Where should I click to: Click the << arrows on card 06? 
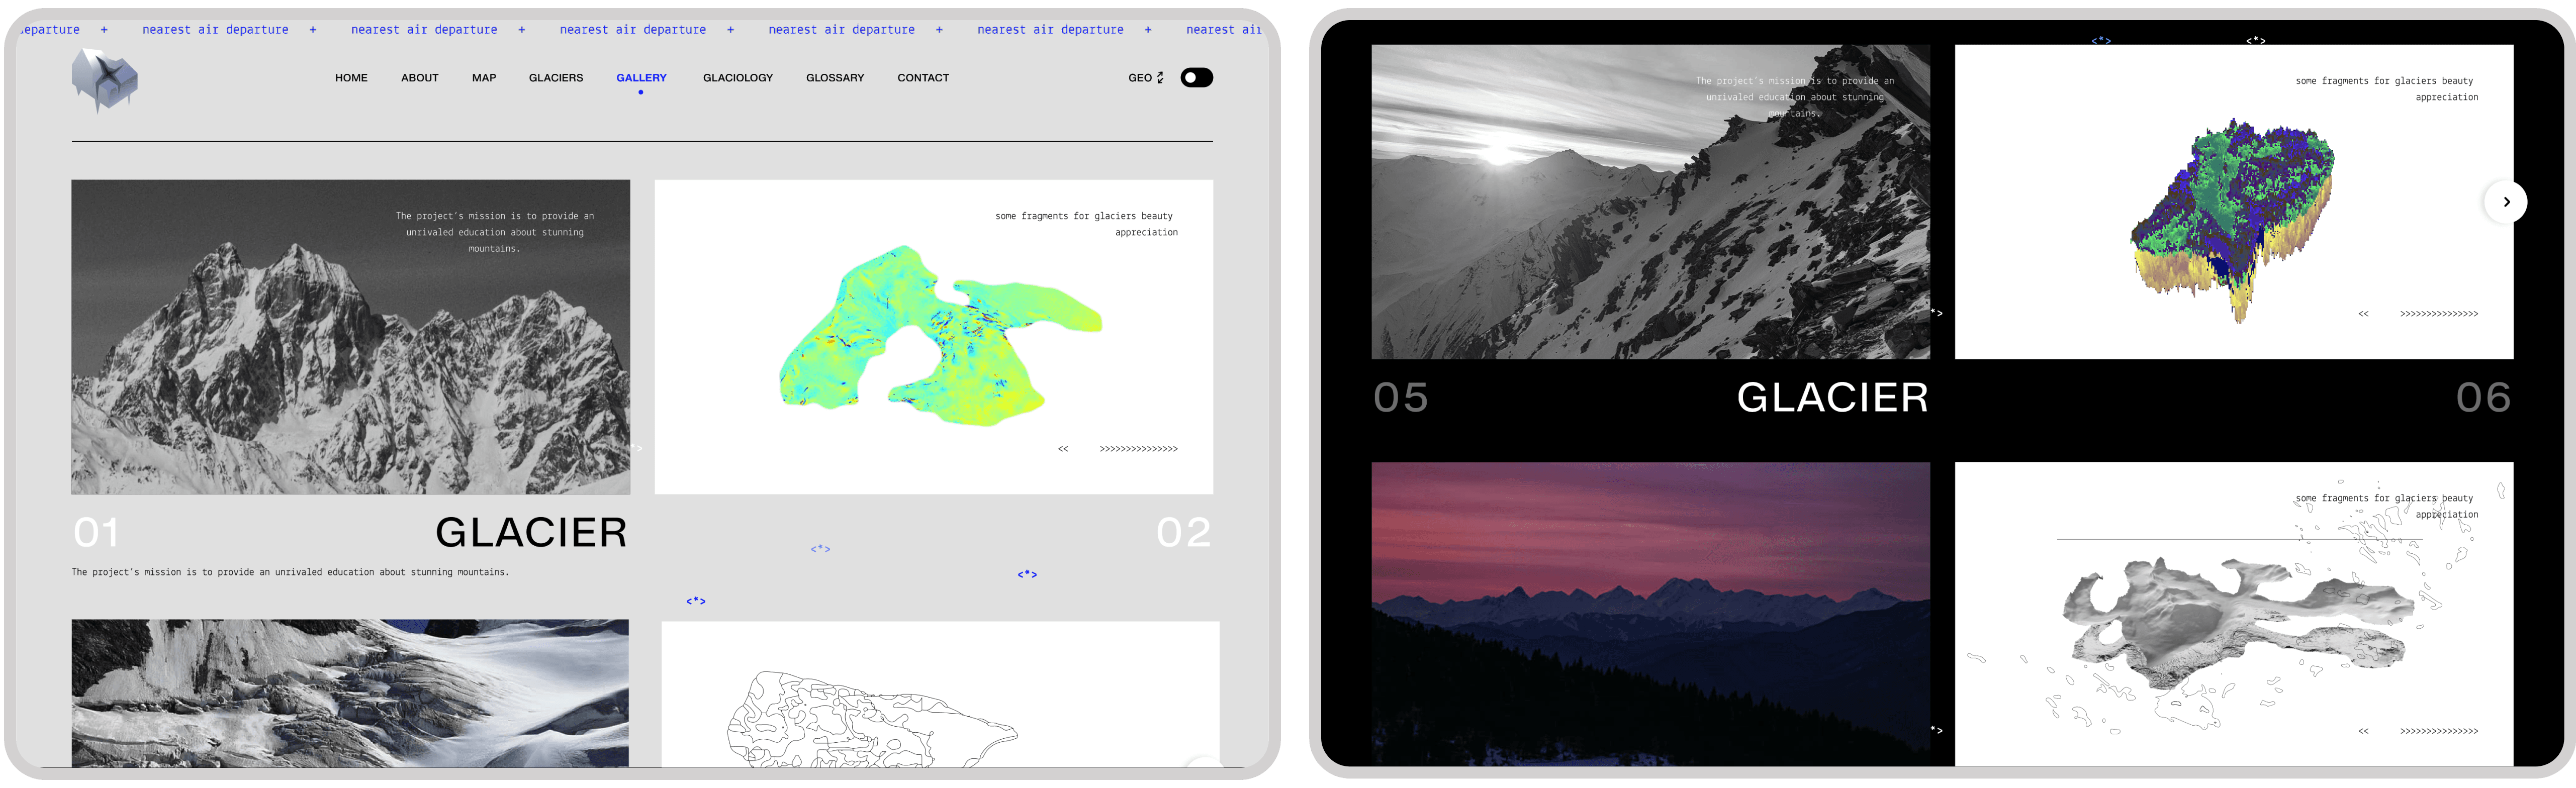(x=2363, y=314)
